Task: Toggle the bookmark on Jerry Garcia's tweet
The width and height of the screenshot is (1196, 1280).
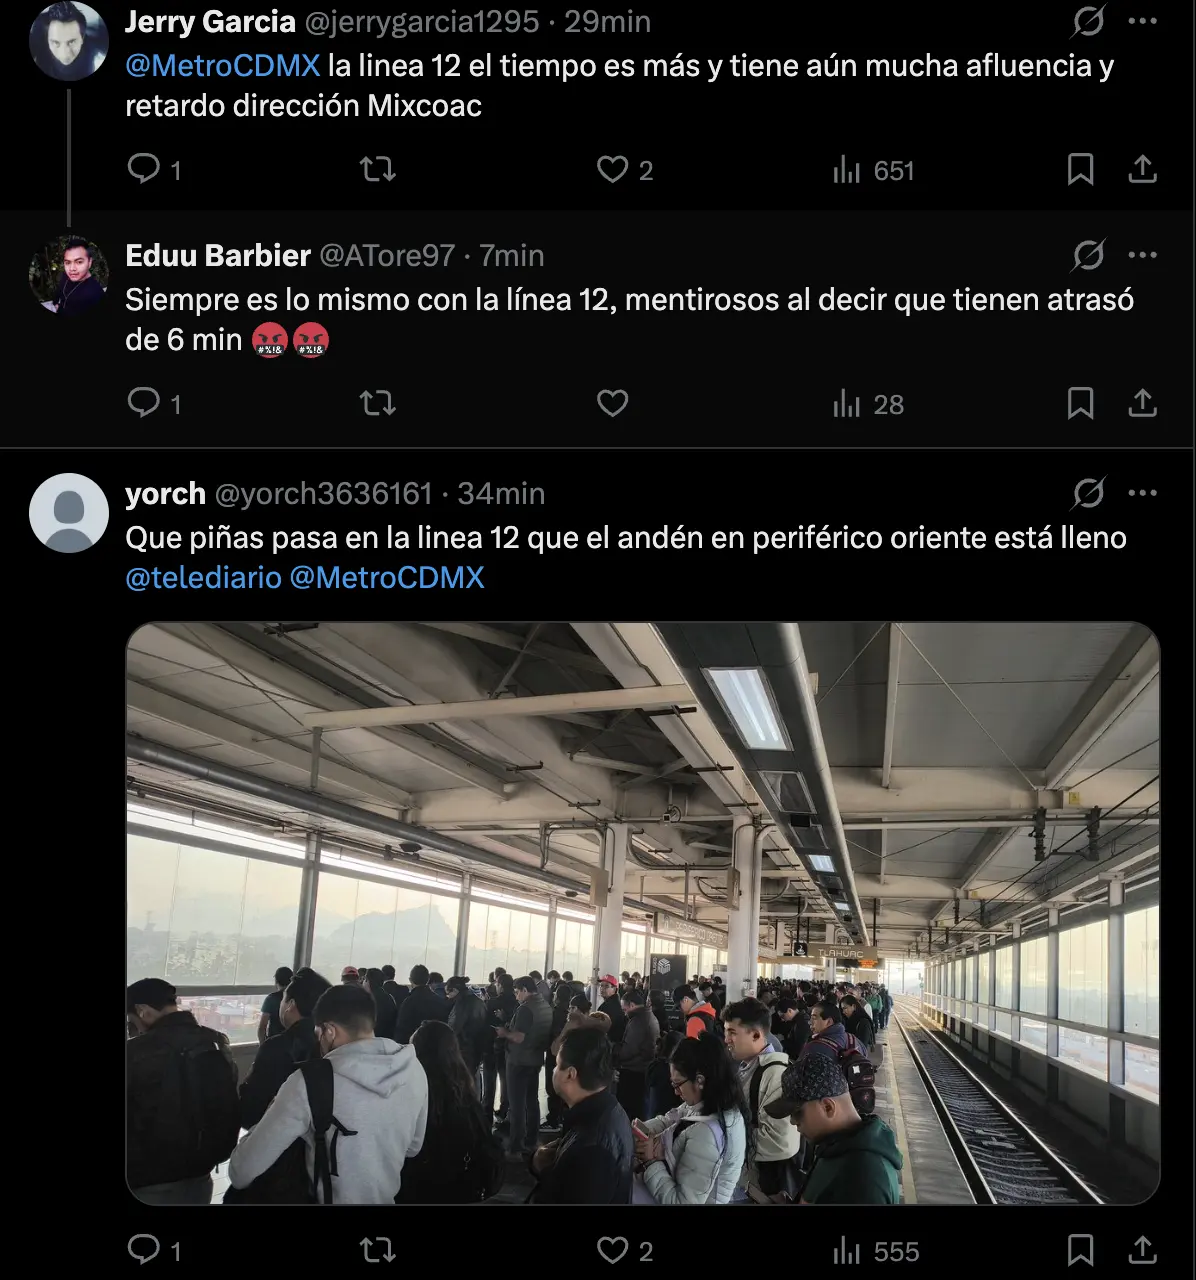Action: coord(1081,170)
